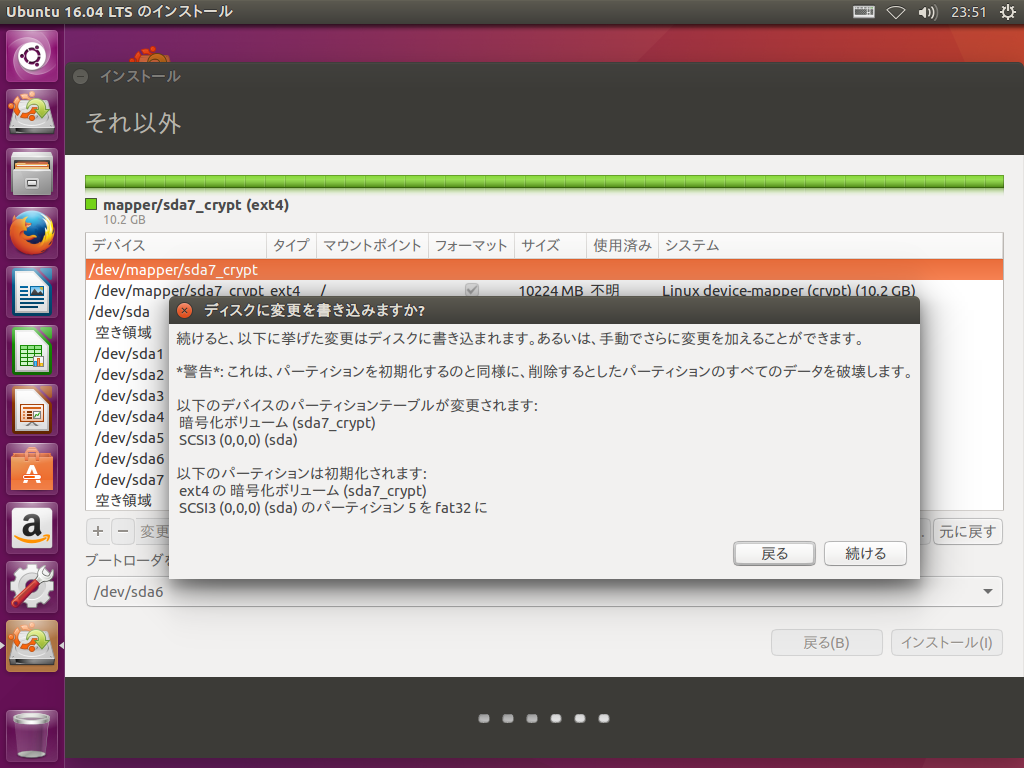Select the /dev/sda3 partition row
This screenshot has width=1024, height=768.
[129, 395]
